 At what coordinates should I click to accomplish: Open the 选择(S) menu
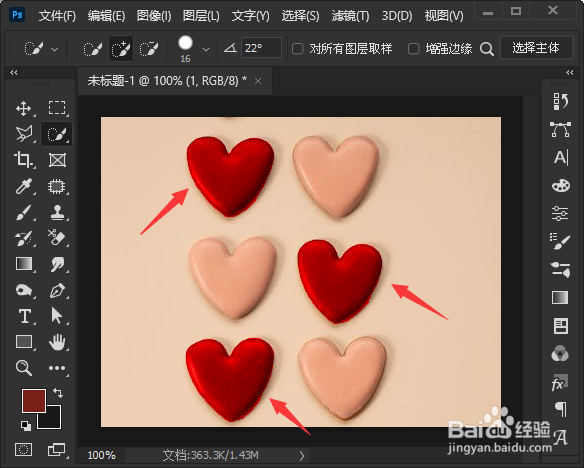pyautogui.click(x=300, y=16)
